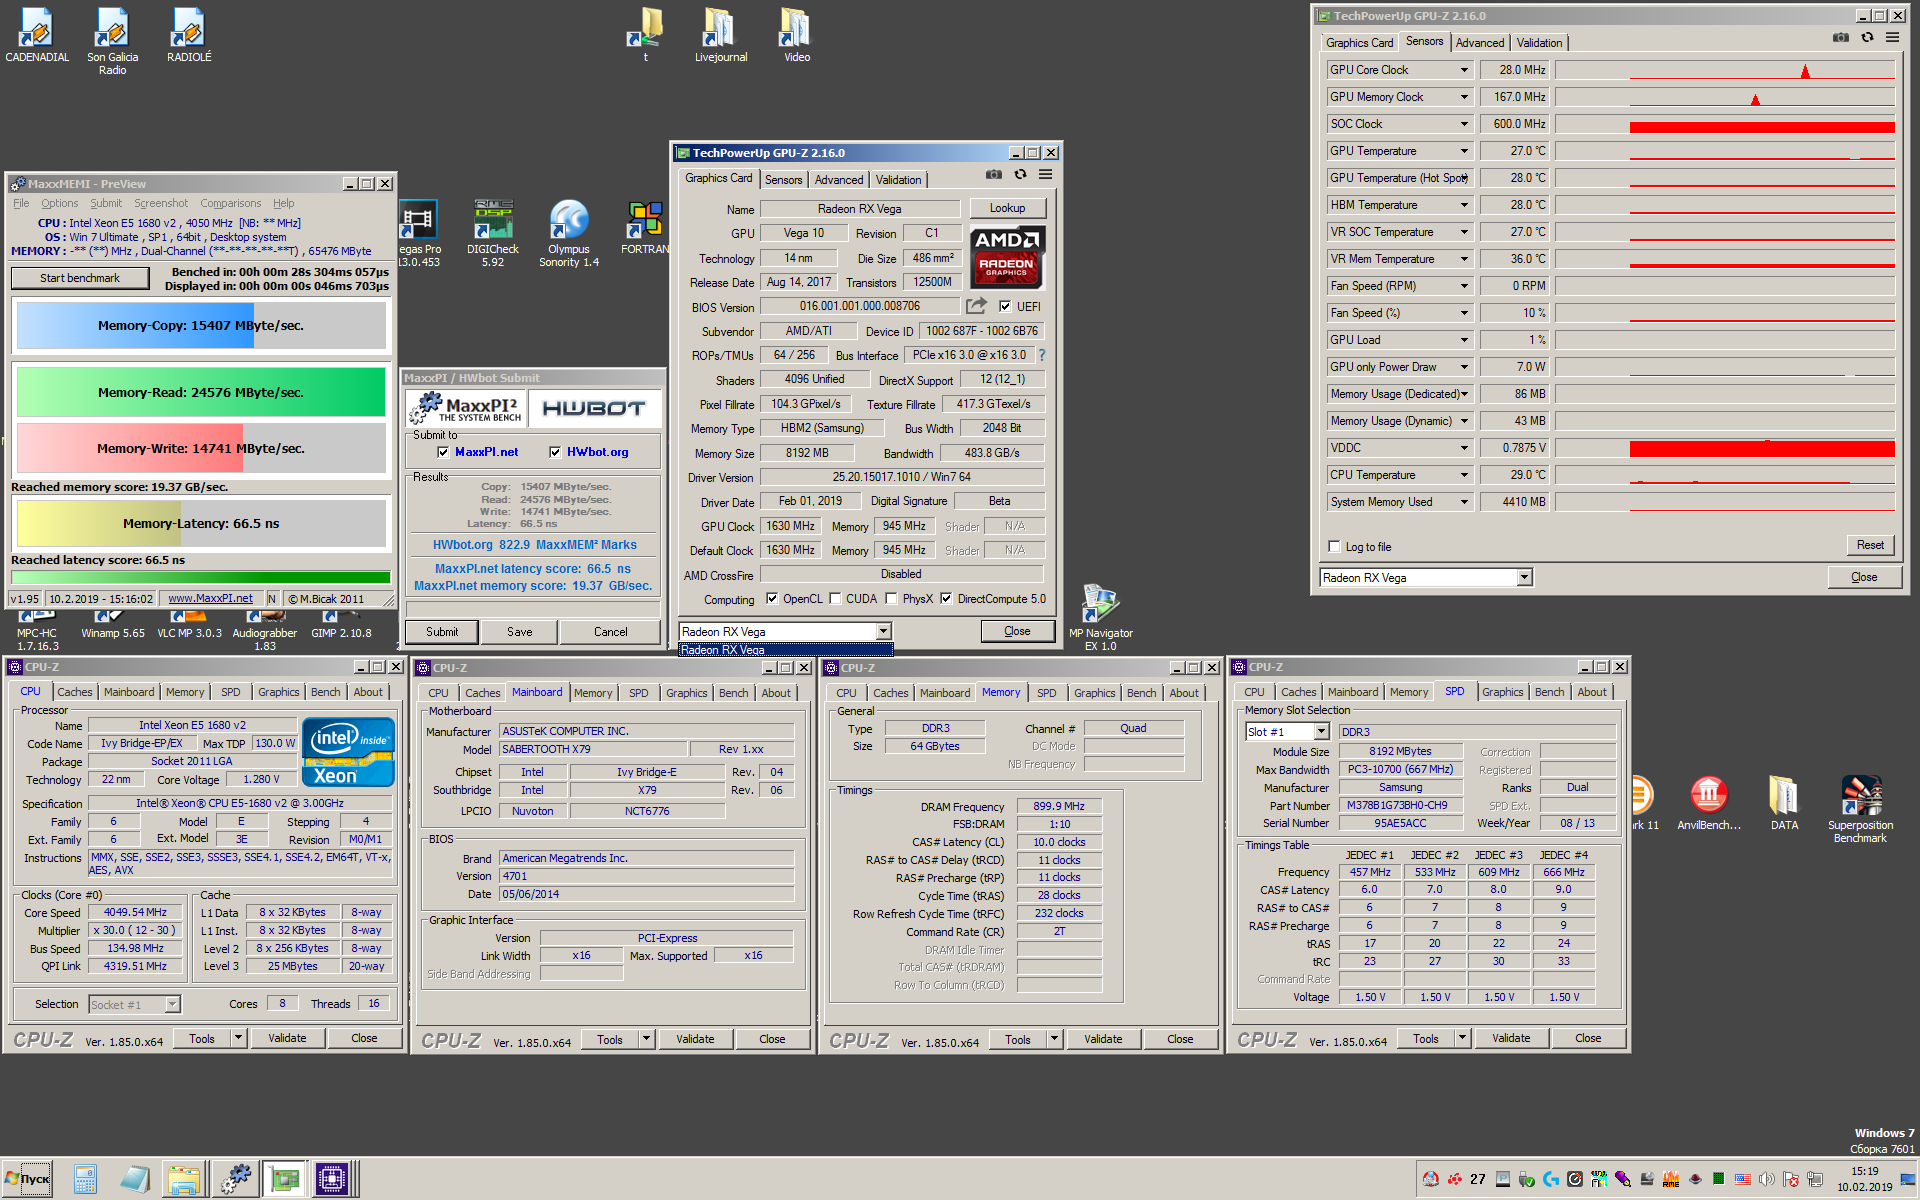Screen dimensions: 1920x1200
Task: Click the Memory-Read result bar
Action: pos(201,392)
